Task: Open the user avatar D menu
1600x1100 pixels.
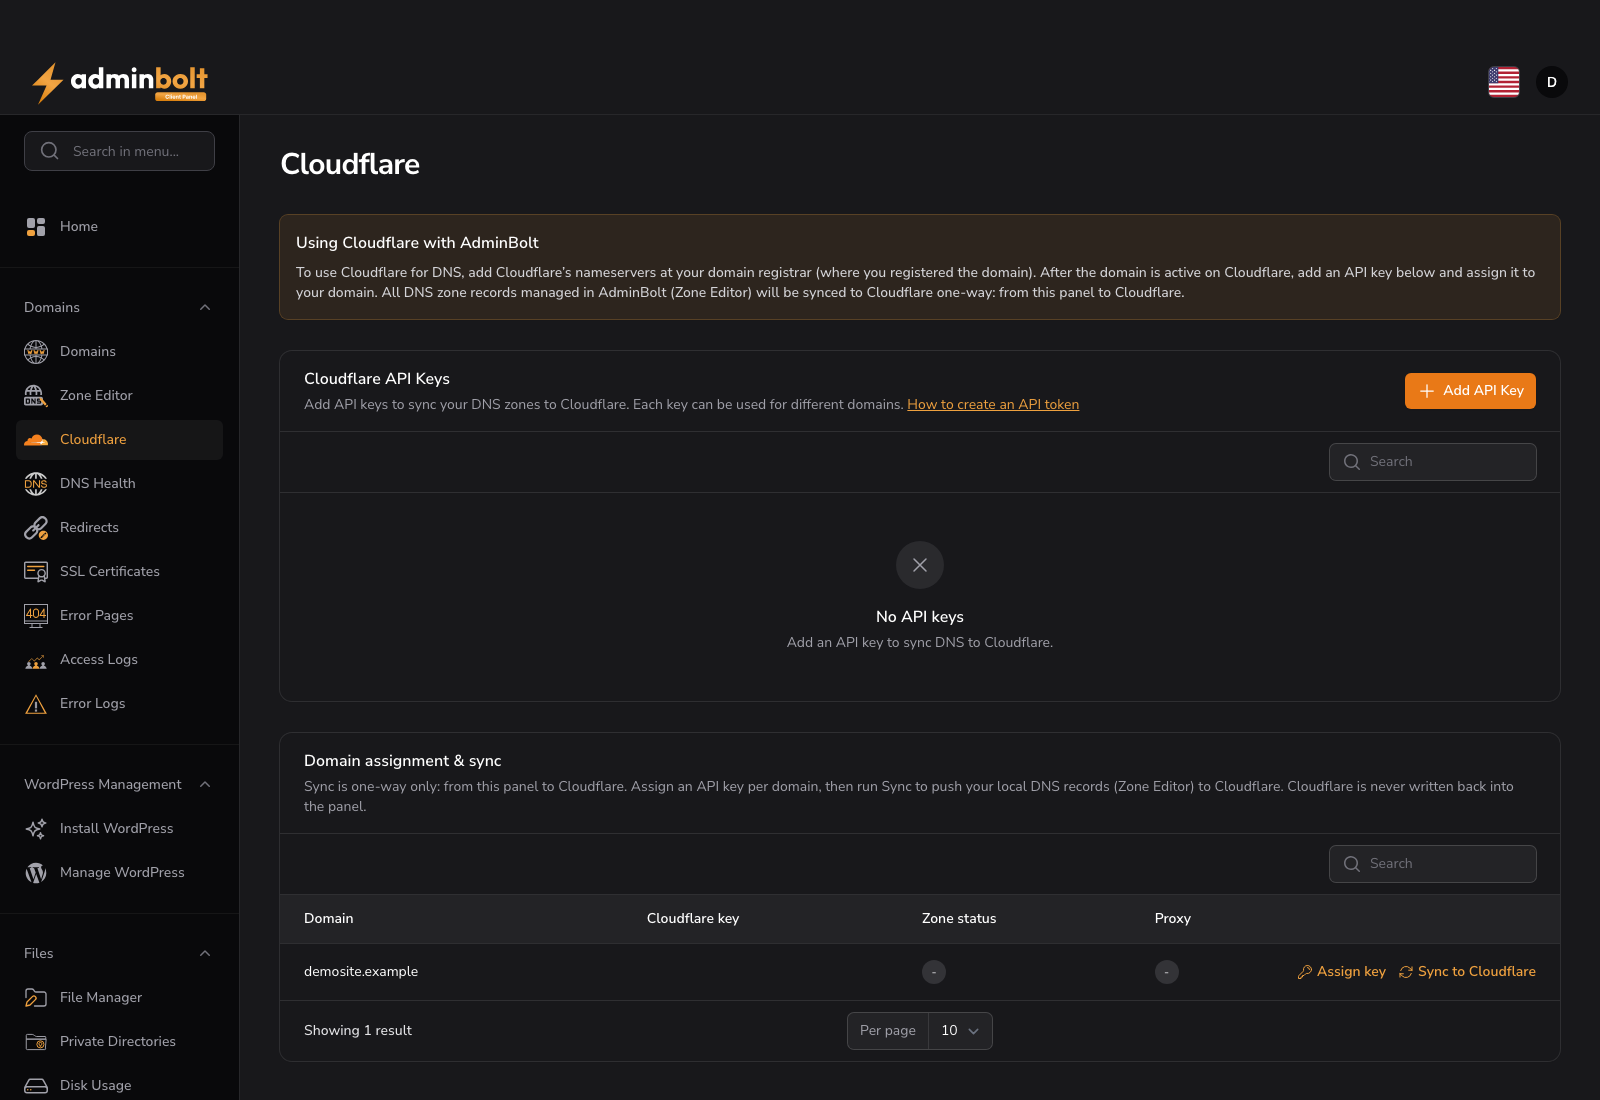Action: 1552,82
